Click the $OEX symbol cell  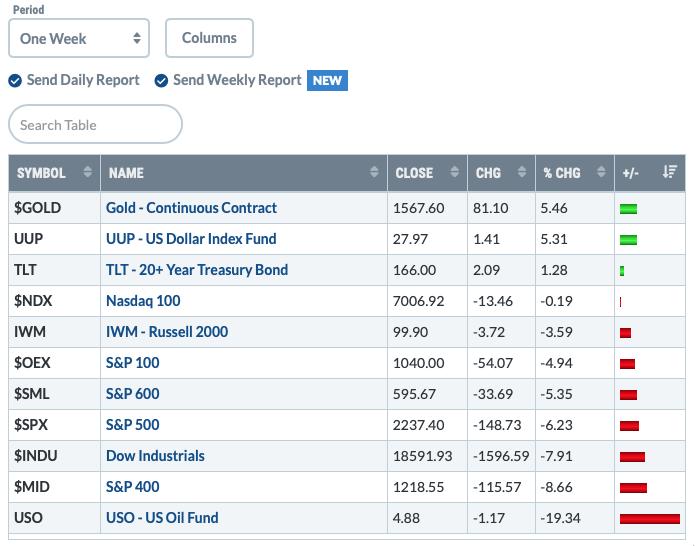(55, 363)
